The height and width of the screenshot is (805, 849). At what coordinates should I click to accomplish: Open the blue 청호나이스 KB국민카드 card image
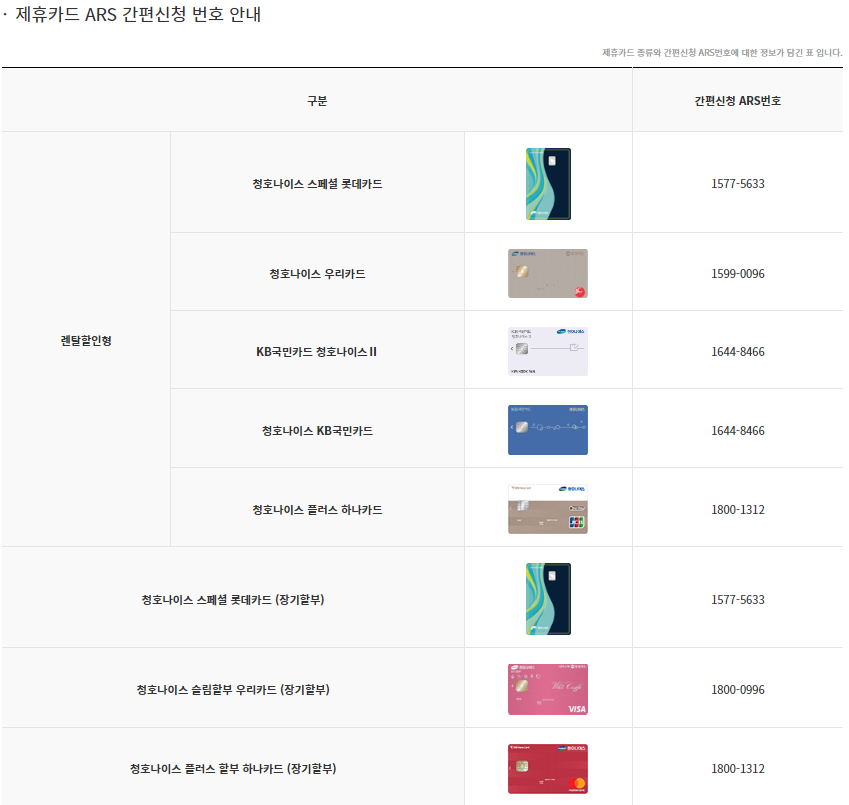point(548,430)
